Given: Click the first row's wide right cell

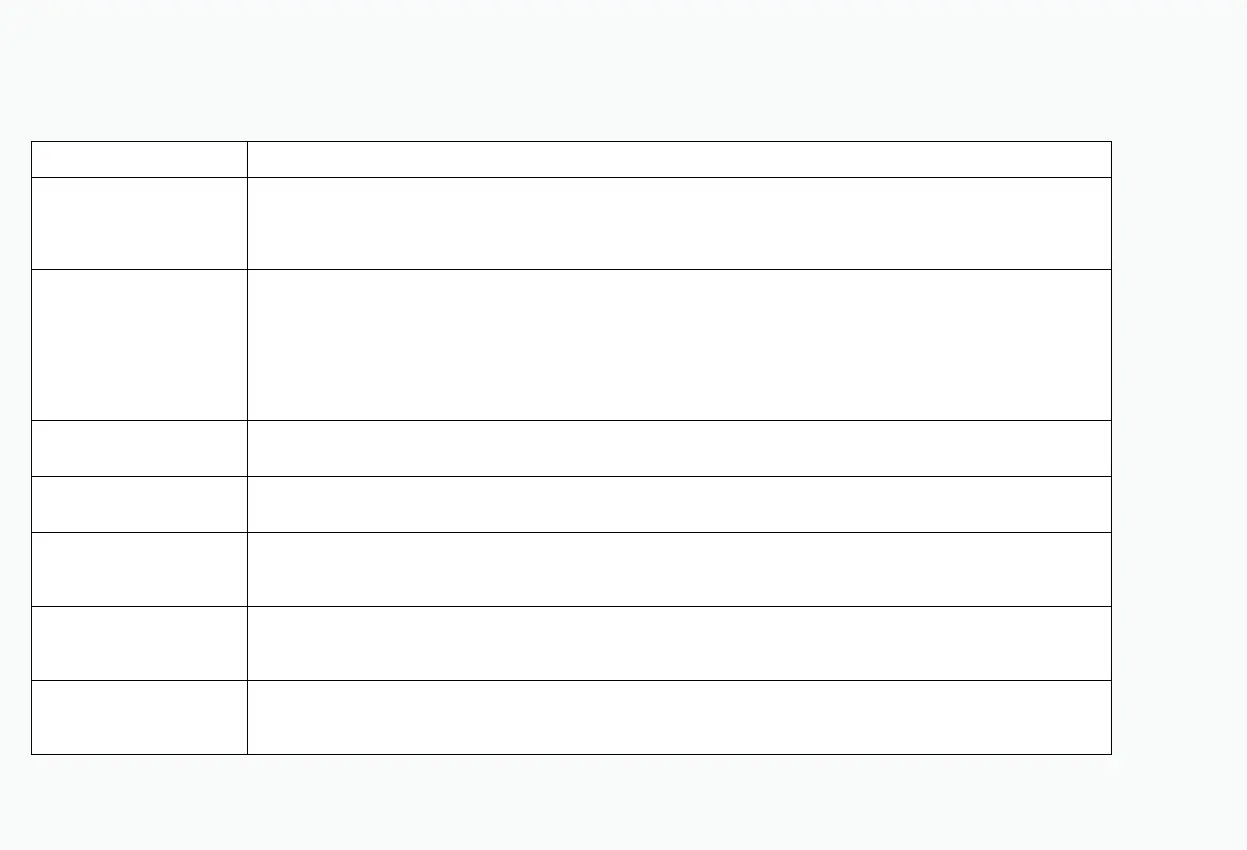Looking at the screenshot, I should pyautogui.click(x=679, y=159).
